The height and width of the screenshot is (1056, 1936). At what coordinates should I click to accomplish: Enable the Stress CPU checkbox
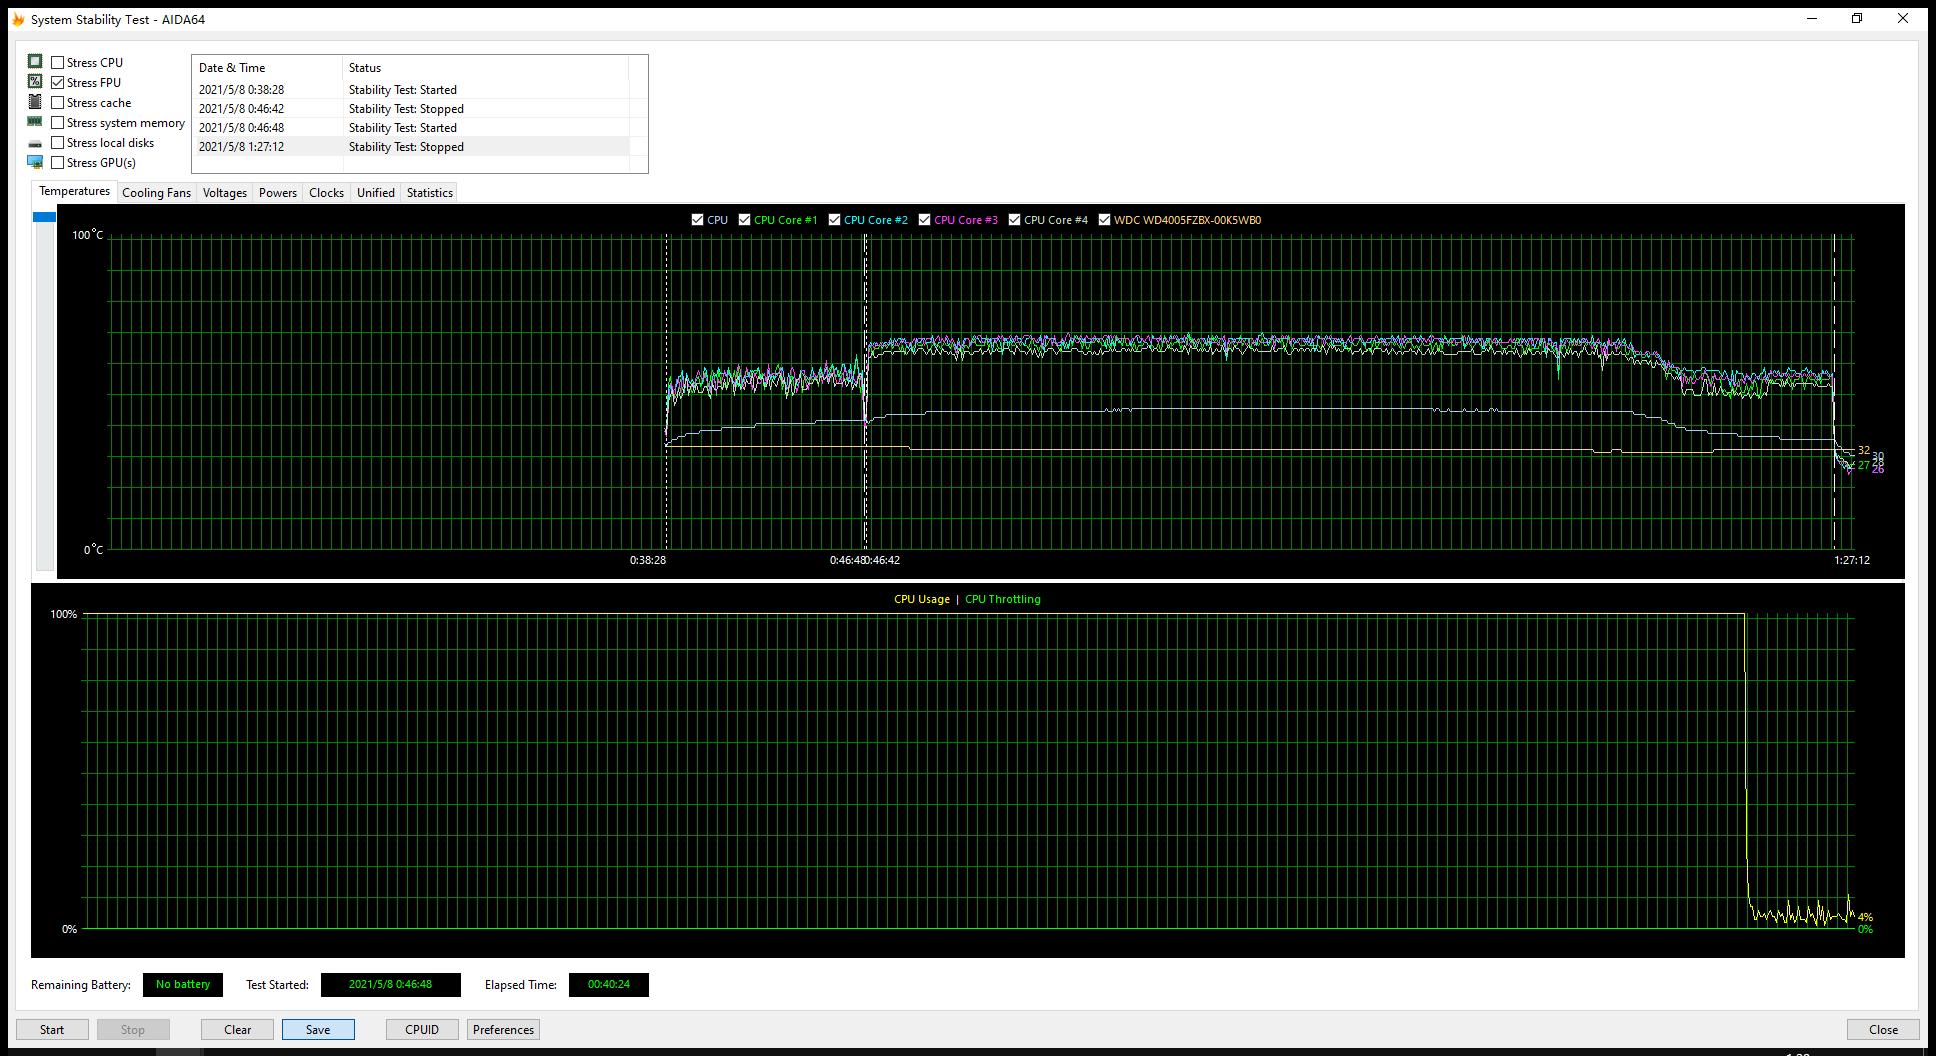58,62
